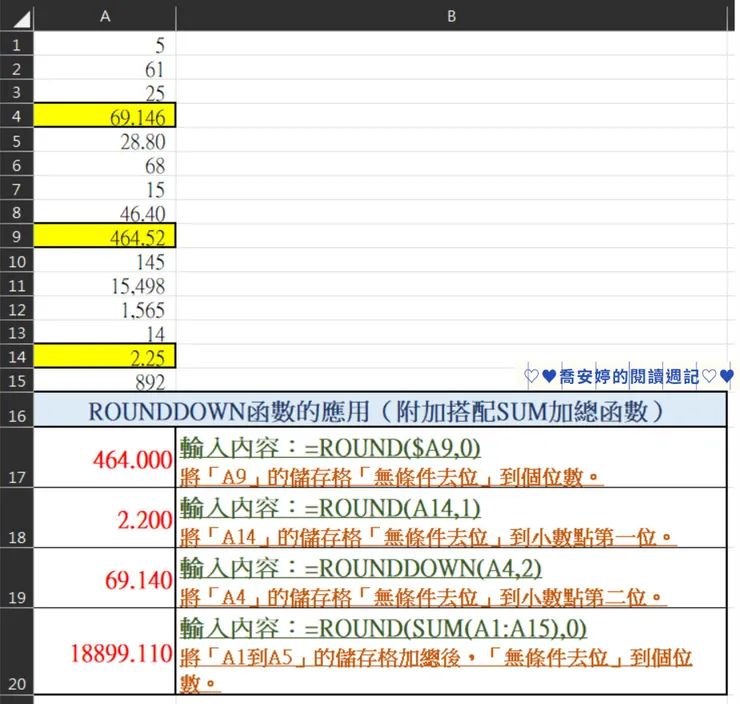Click empty cell B1
This screenshot has width=740, height=704.
452,44
